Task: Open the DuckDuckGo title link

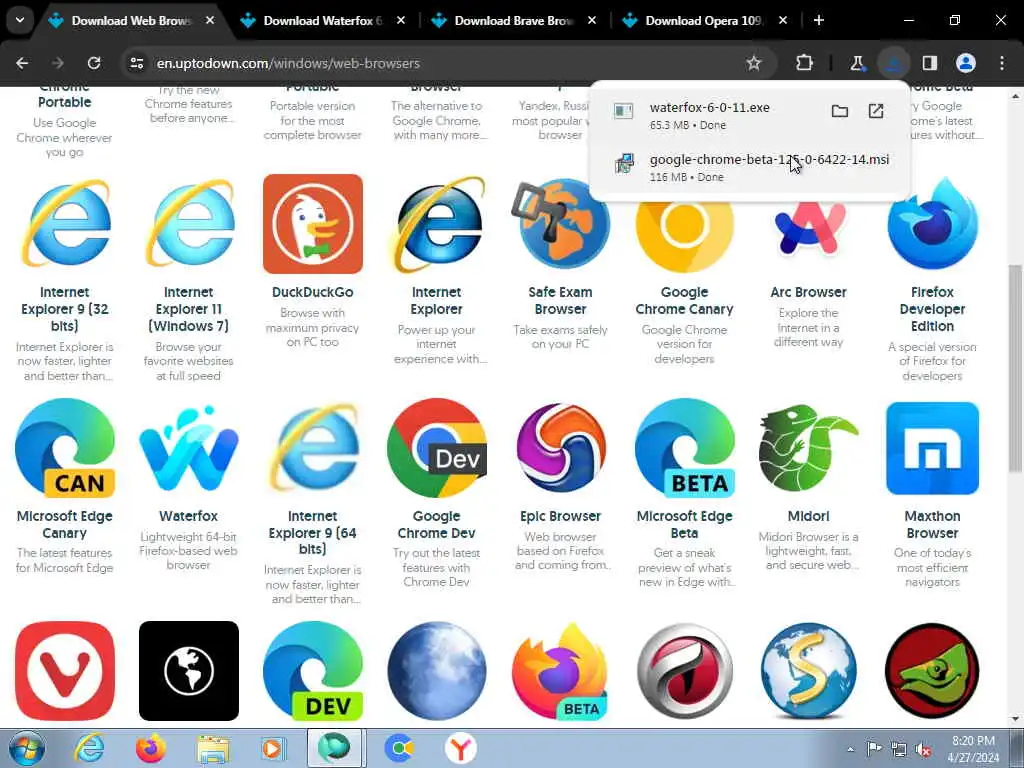Action: (313, 292)
